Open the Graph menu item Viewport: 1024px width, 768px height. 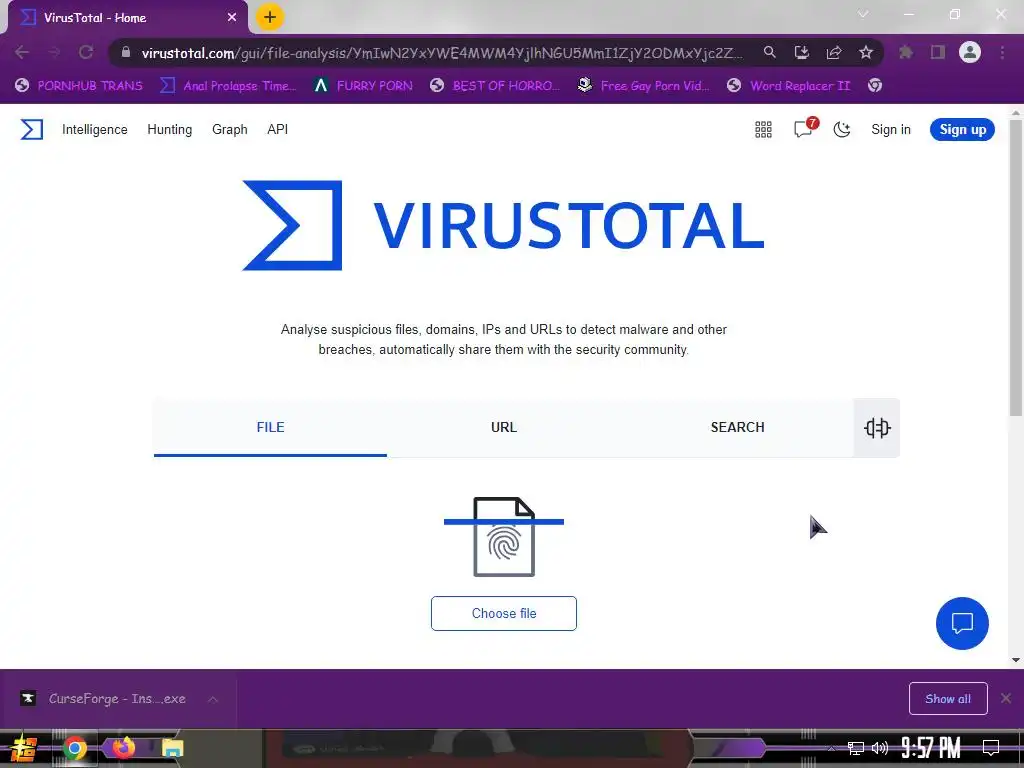[230, 129]
